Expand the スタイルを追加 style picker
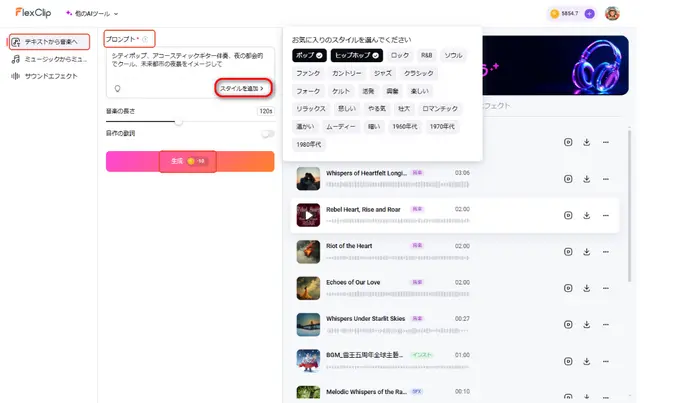700x403 pixels. coord(243,88)
